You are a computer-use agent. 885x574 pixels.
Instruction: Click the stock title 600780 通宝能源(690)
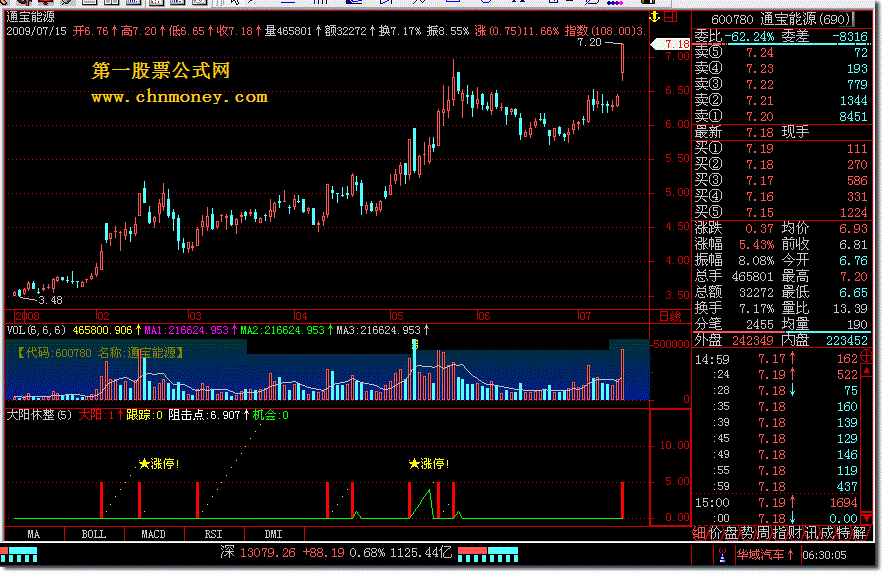(x=781, y=20)
